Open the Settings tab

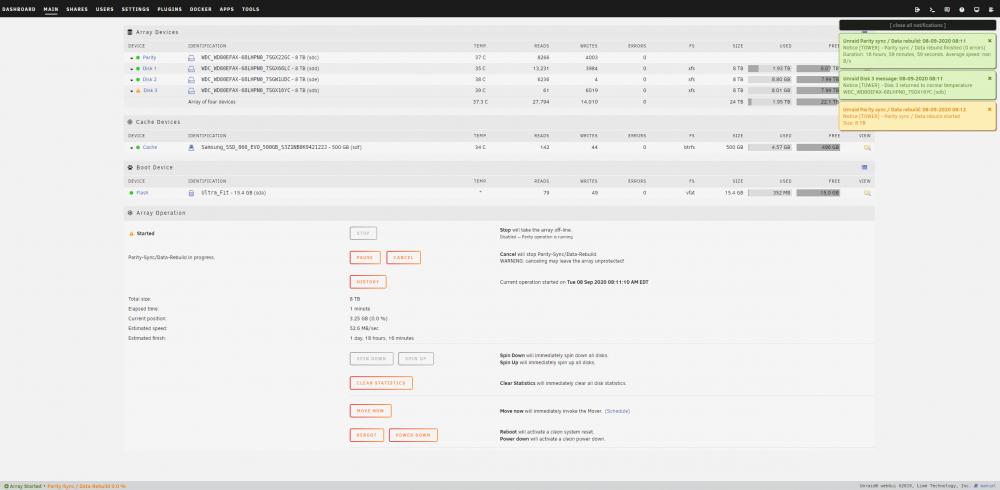coord(135,10)
